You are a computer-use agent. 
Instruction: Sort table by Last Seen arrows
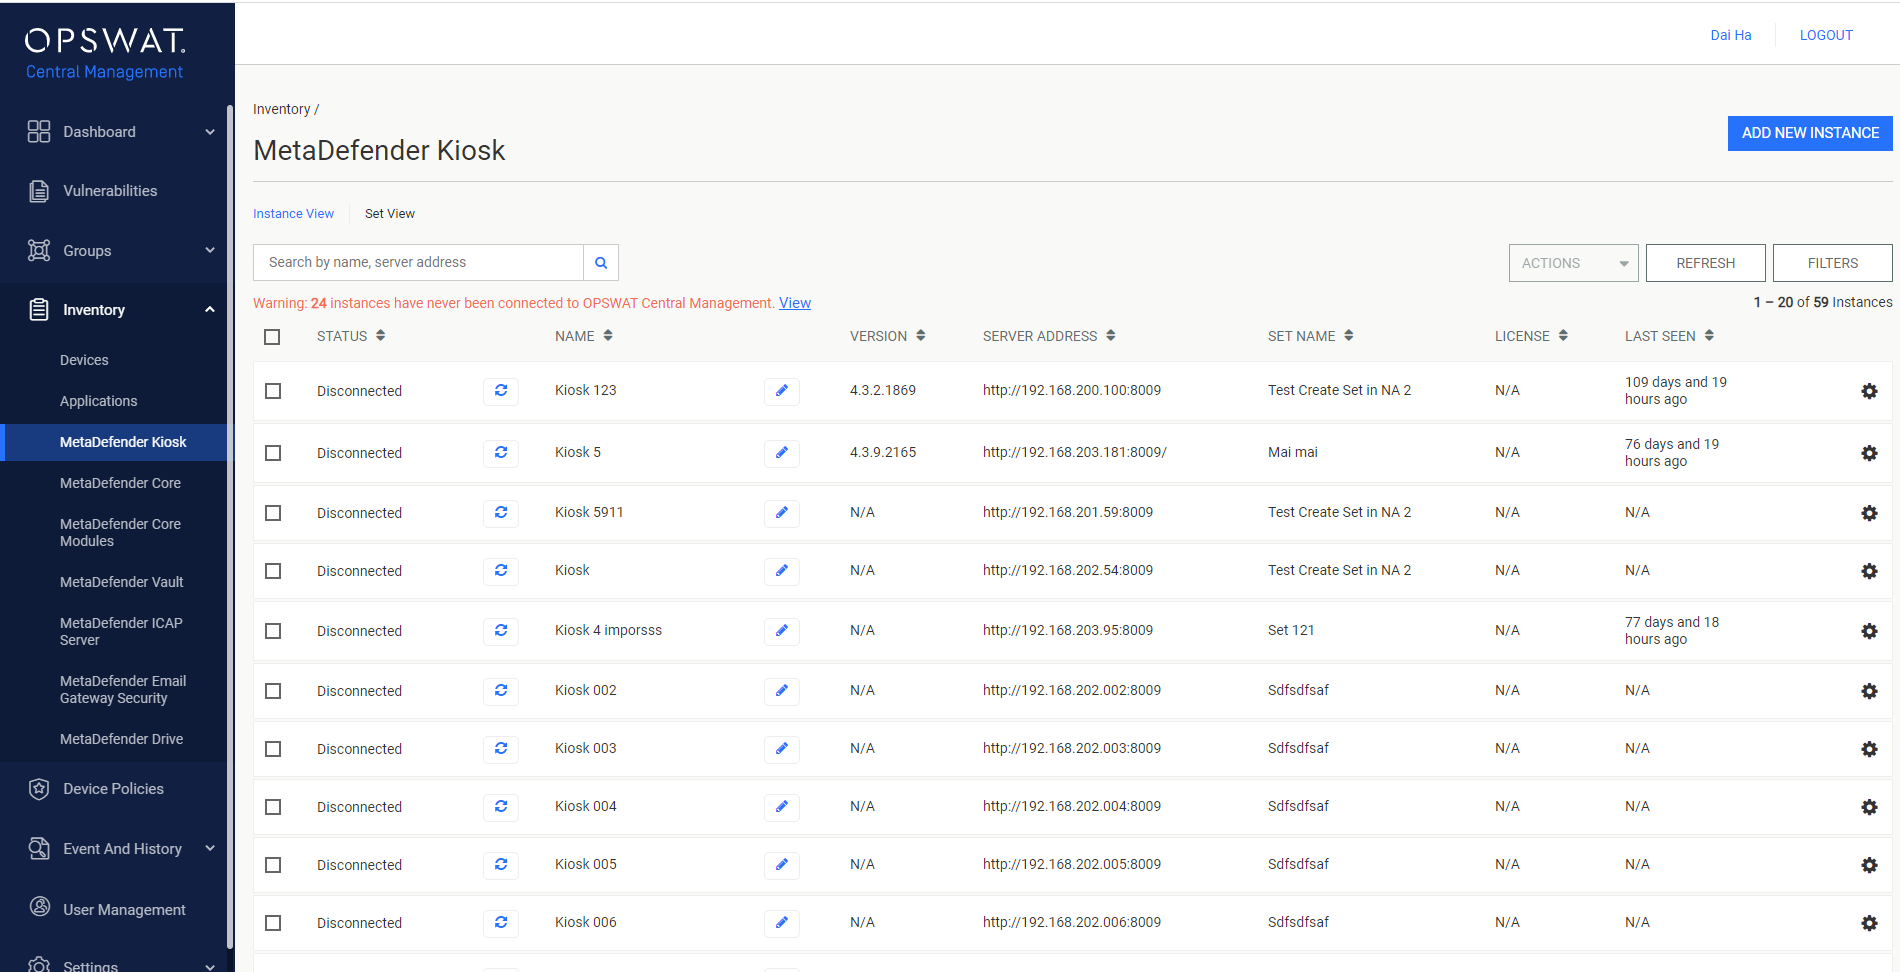1709,336
